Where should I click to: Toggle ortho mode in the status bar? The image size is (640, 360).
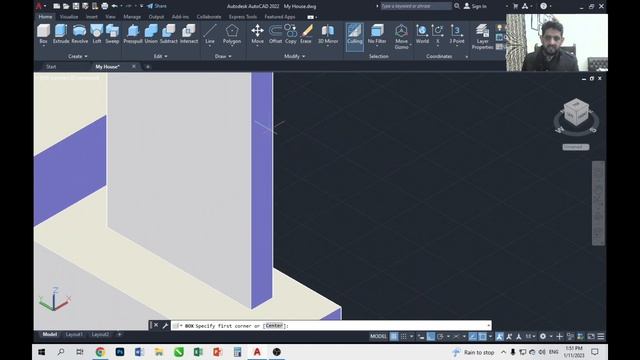[x=431, y=336]
